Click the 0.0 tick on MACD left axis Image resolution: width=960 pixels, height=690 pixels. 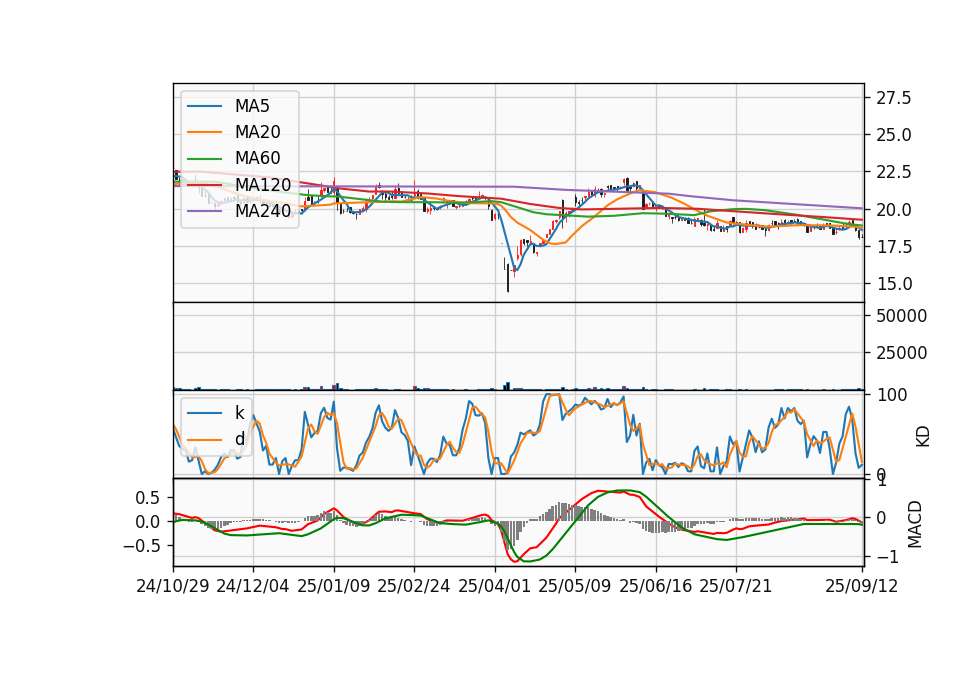tap(147, 522)
